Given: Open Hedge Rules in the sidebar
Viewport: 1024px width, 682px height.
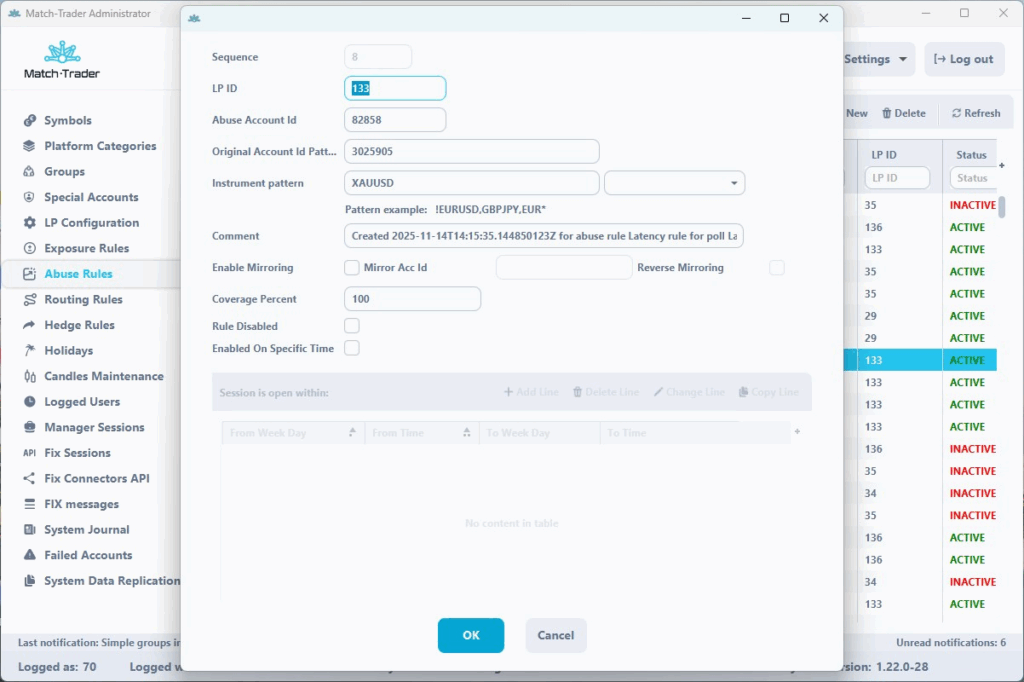Looking at the screenshot, I should 79,325.
